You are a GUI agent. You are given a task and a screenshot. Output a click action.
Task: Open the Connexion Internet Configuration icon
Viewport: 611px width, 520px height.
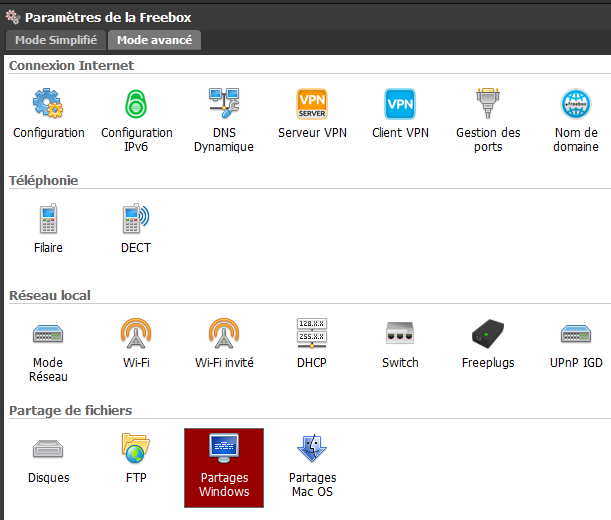click(x=48, y=105)
